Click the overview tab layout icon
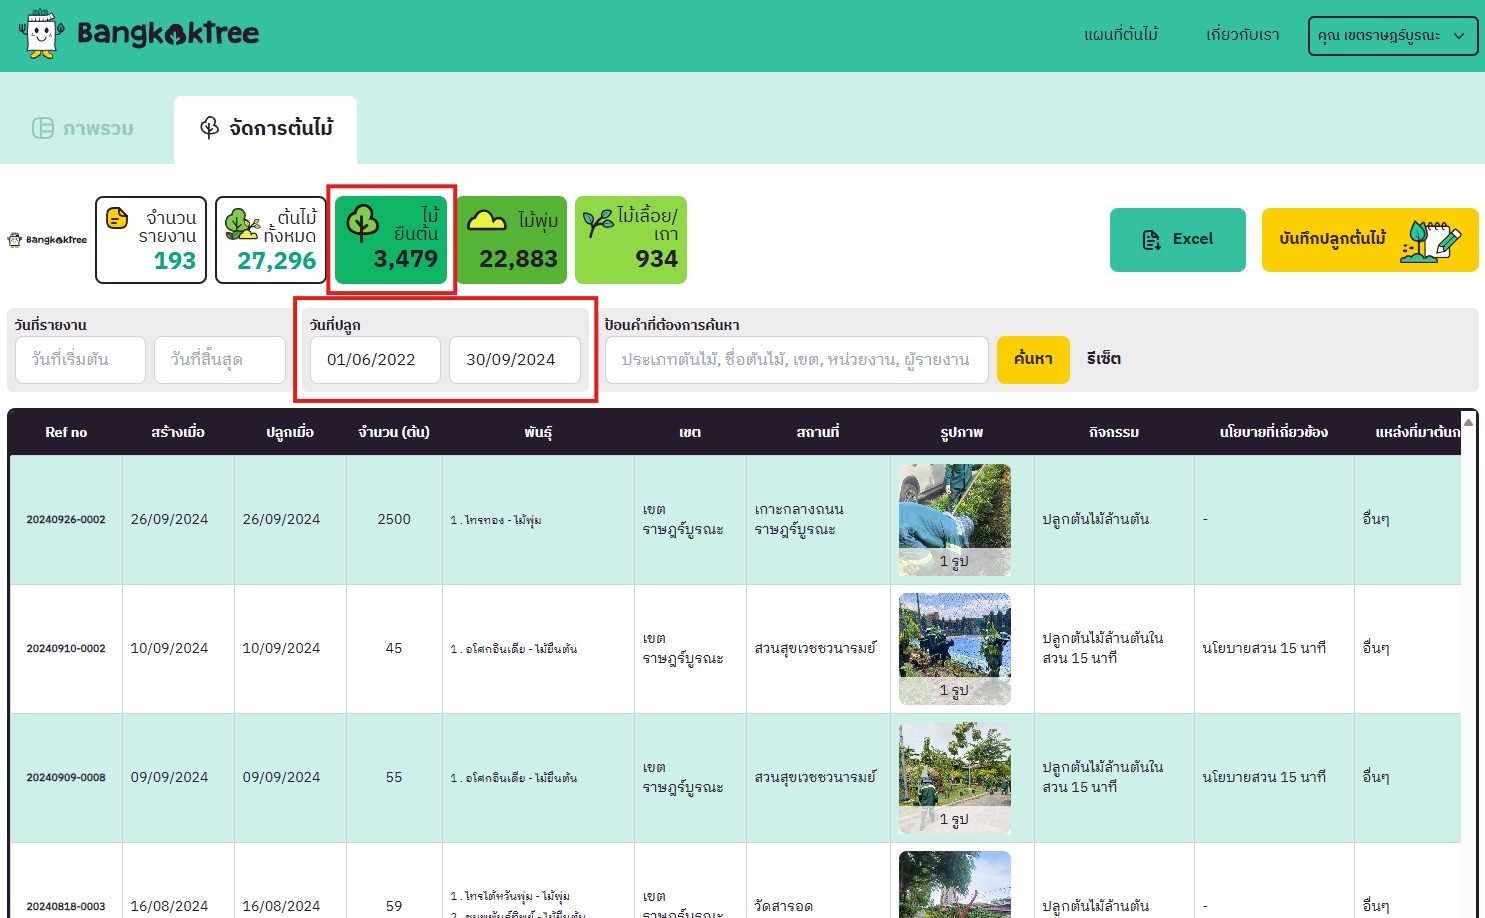This screenshot has width=1485, height=918. (43, 128)
